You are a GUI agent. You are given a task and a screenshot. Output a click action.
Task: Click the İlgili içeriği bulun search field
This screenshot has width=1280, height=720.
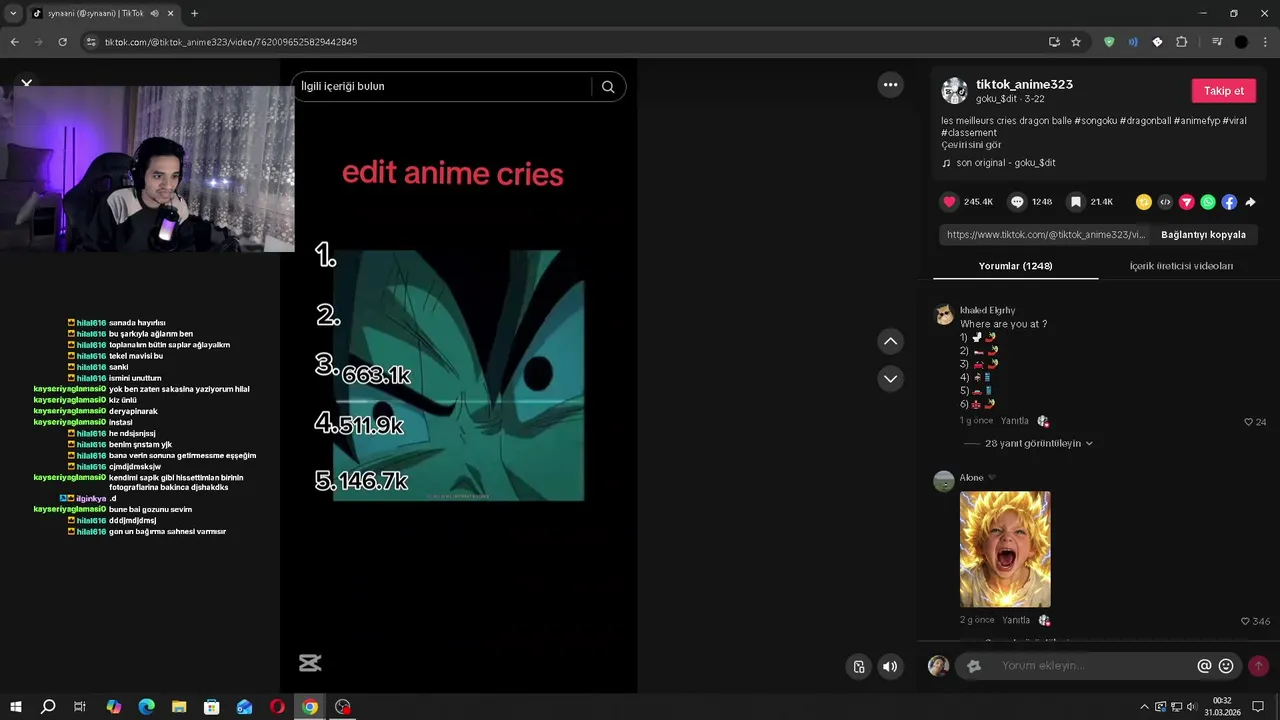point(442,87)
